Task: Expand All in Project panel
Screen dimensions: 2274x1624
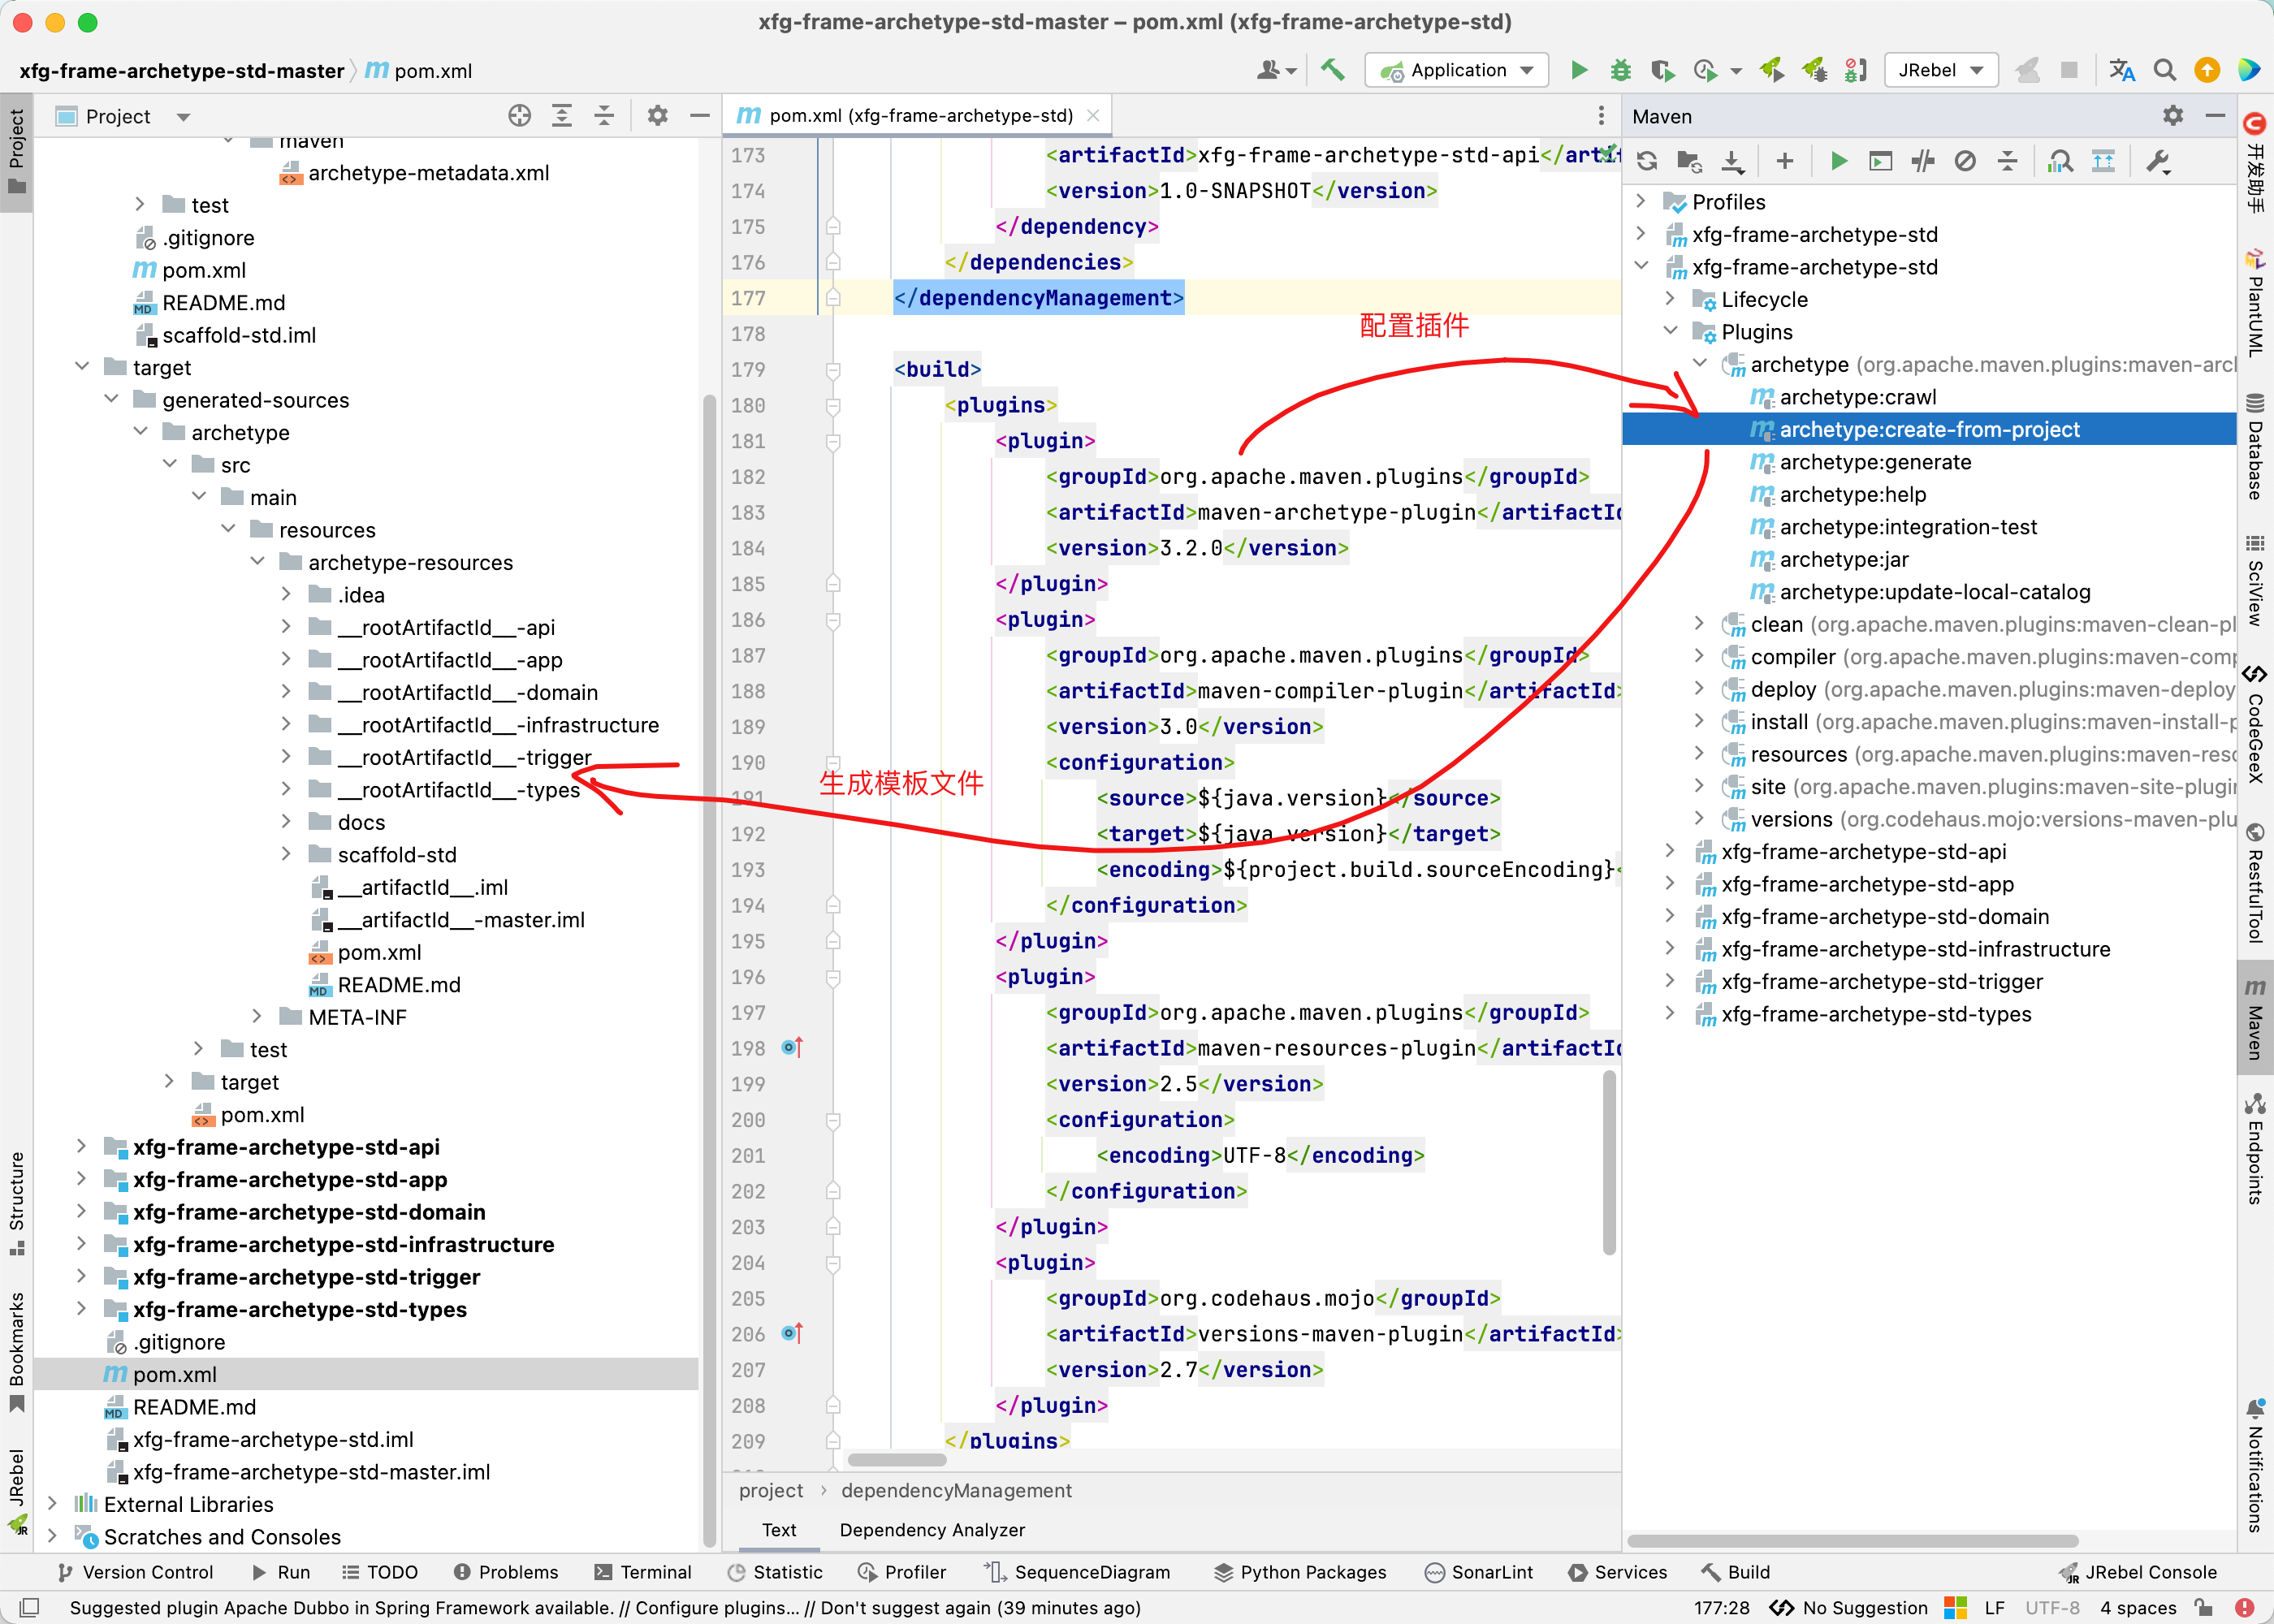Action: coord(562,116)
